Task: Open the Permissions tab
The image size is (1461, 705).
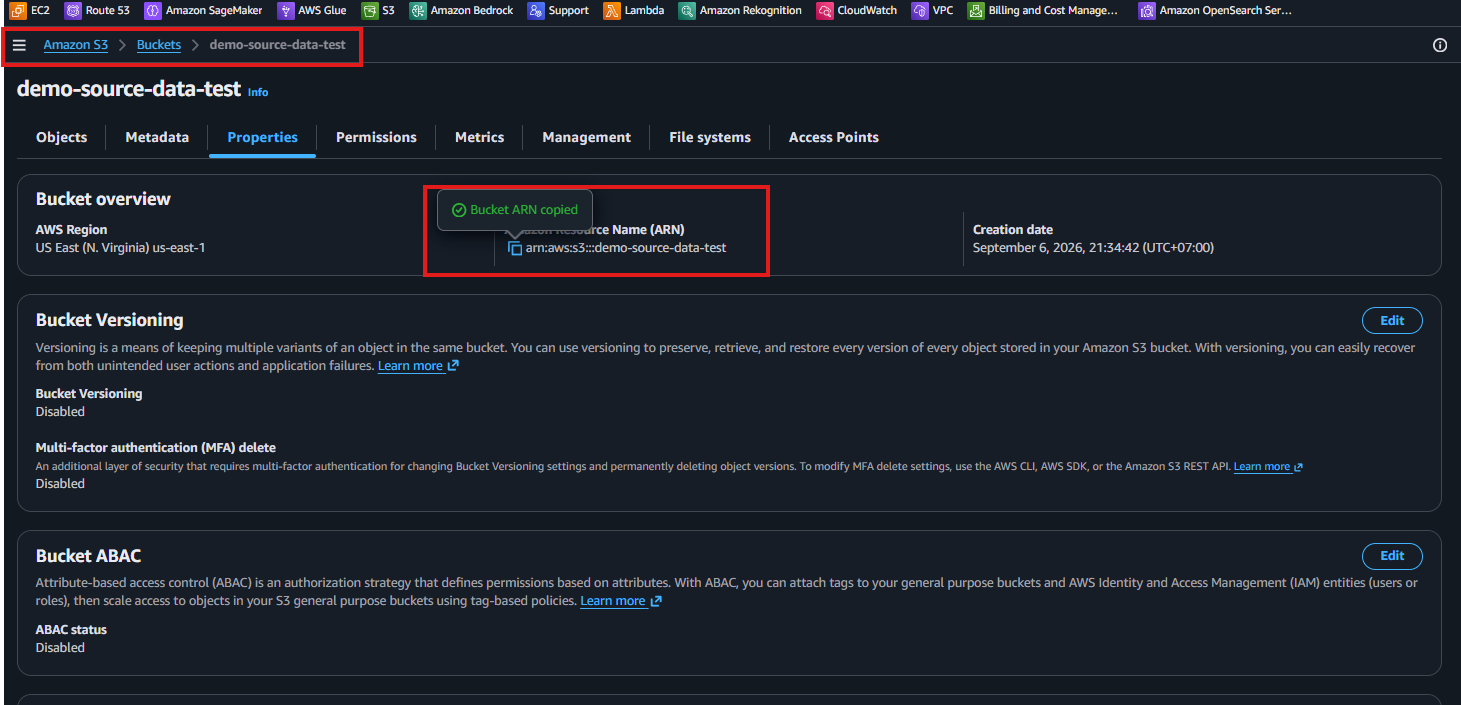Action: (376, 137)
